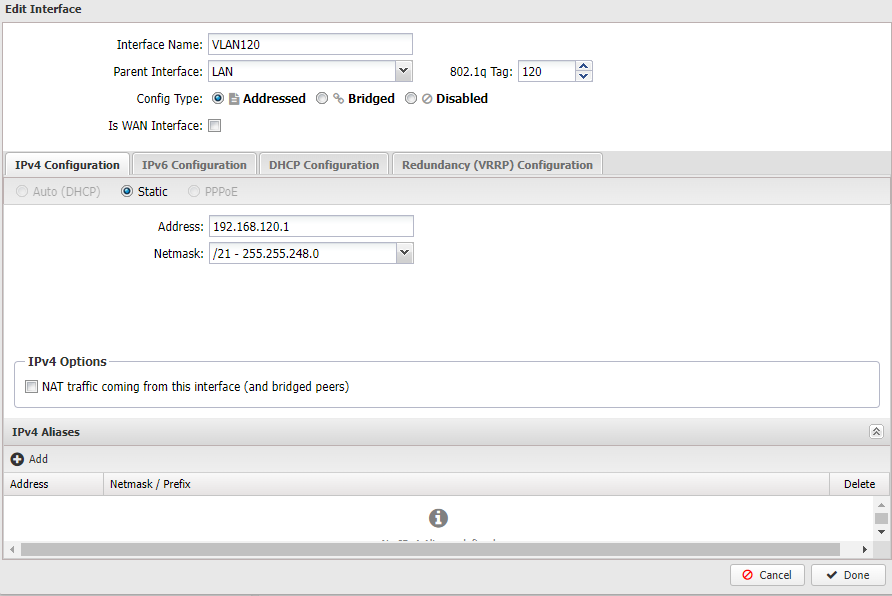Open the Parent Interface dropdown

(x=403, y=71)
